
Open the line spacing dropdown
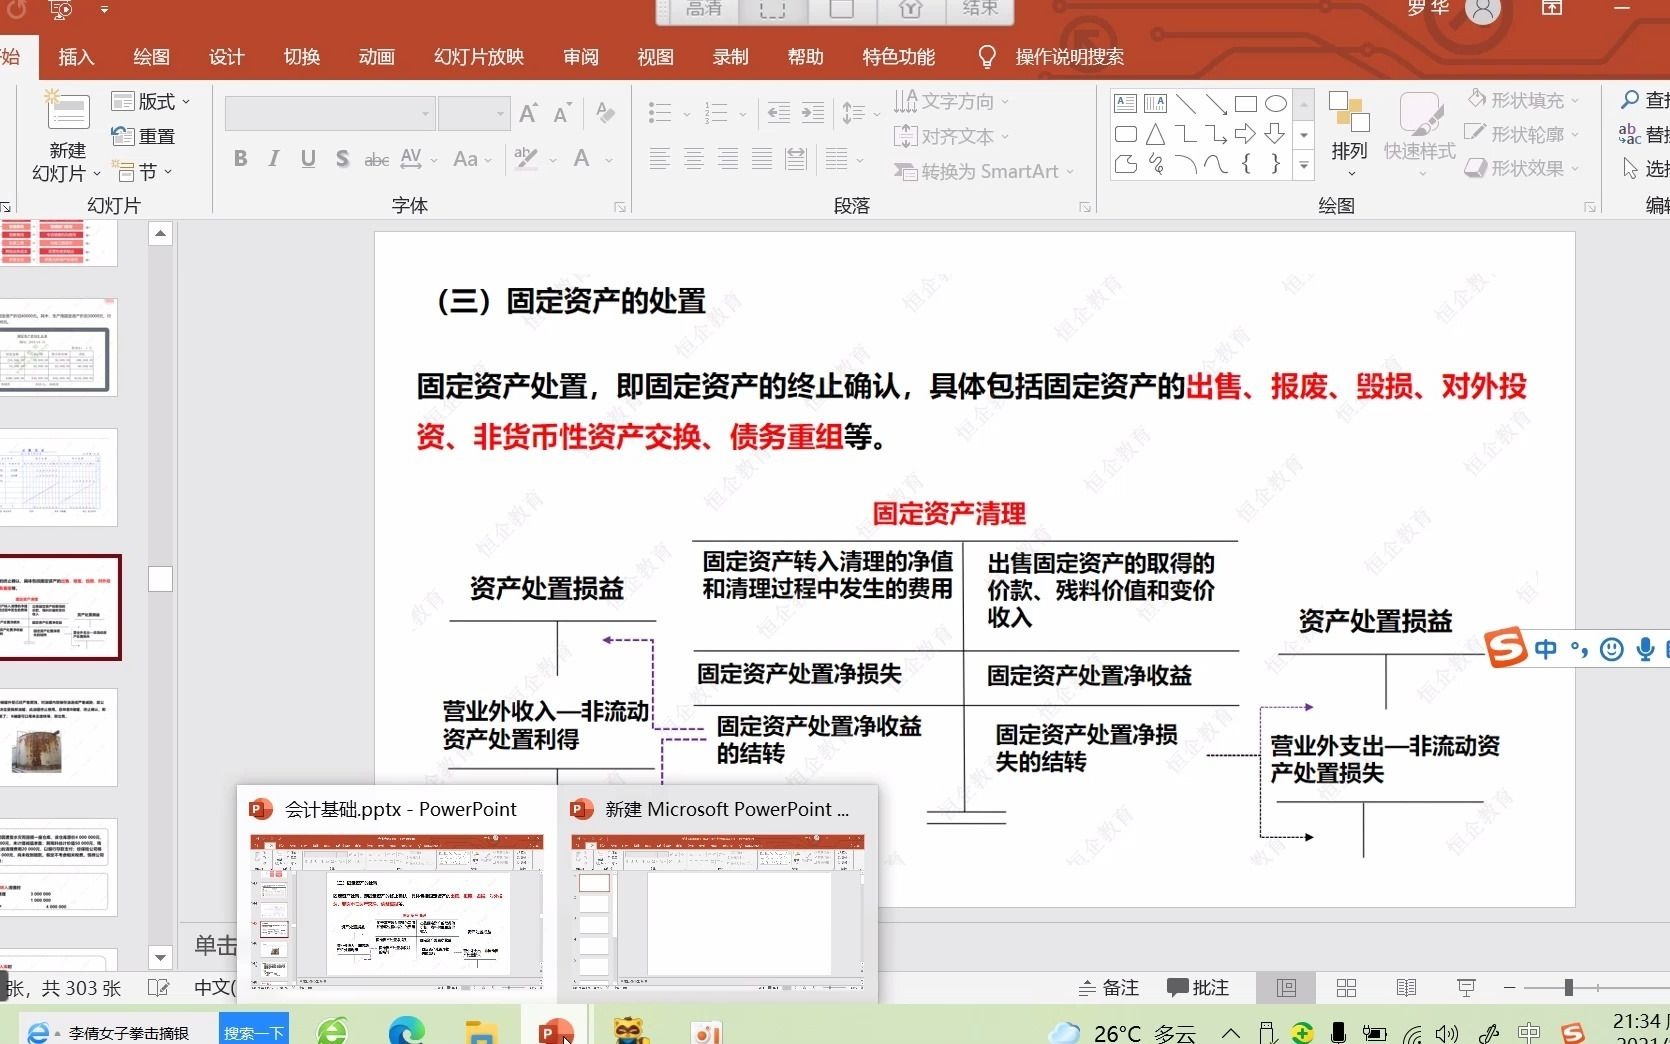[x=860, y=113]
